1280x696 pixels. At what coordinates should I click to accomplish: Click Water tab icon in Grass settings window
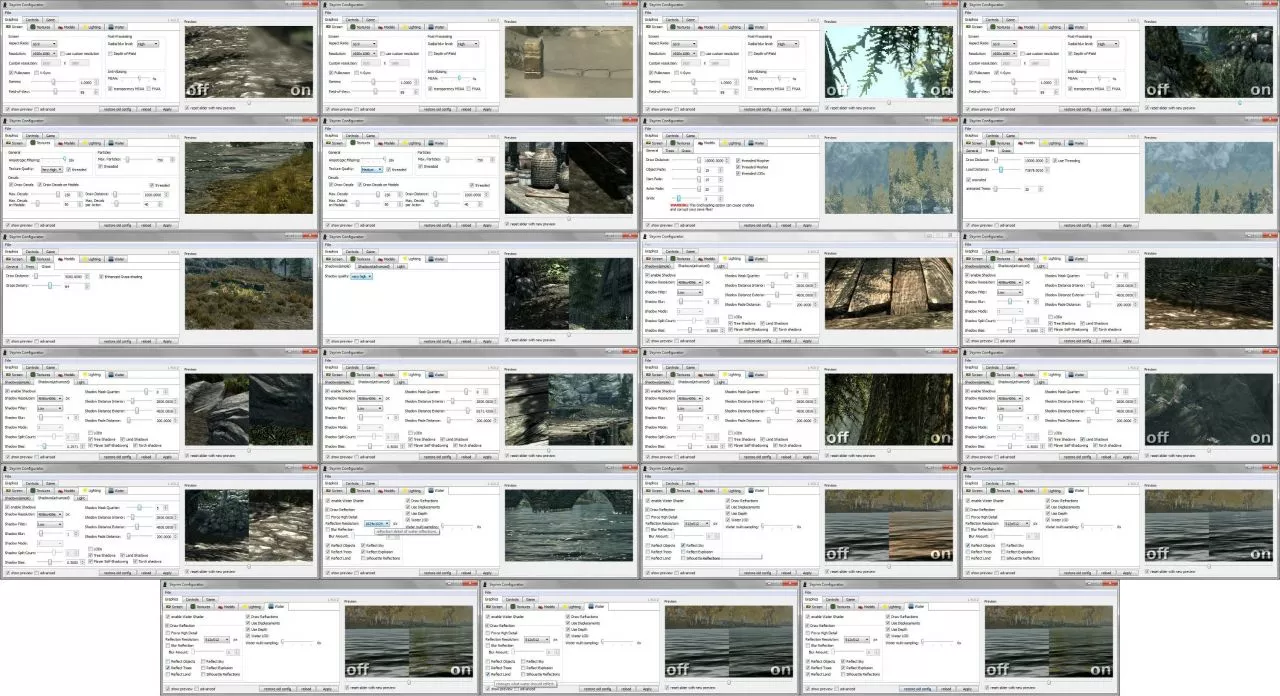[x=111, y=259]
